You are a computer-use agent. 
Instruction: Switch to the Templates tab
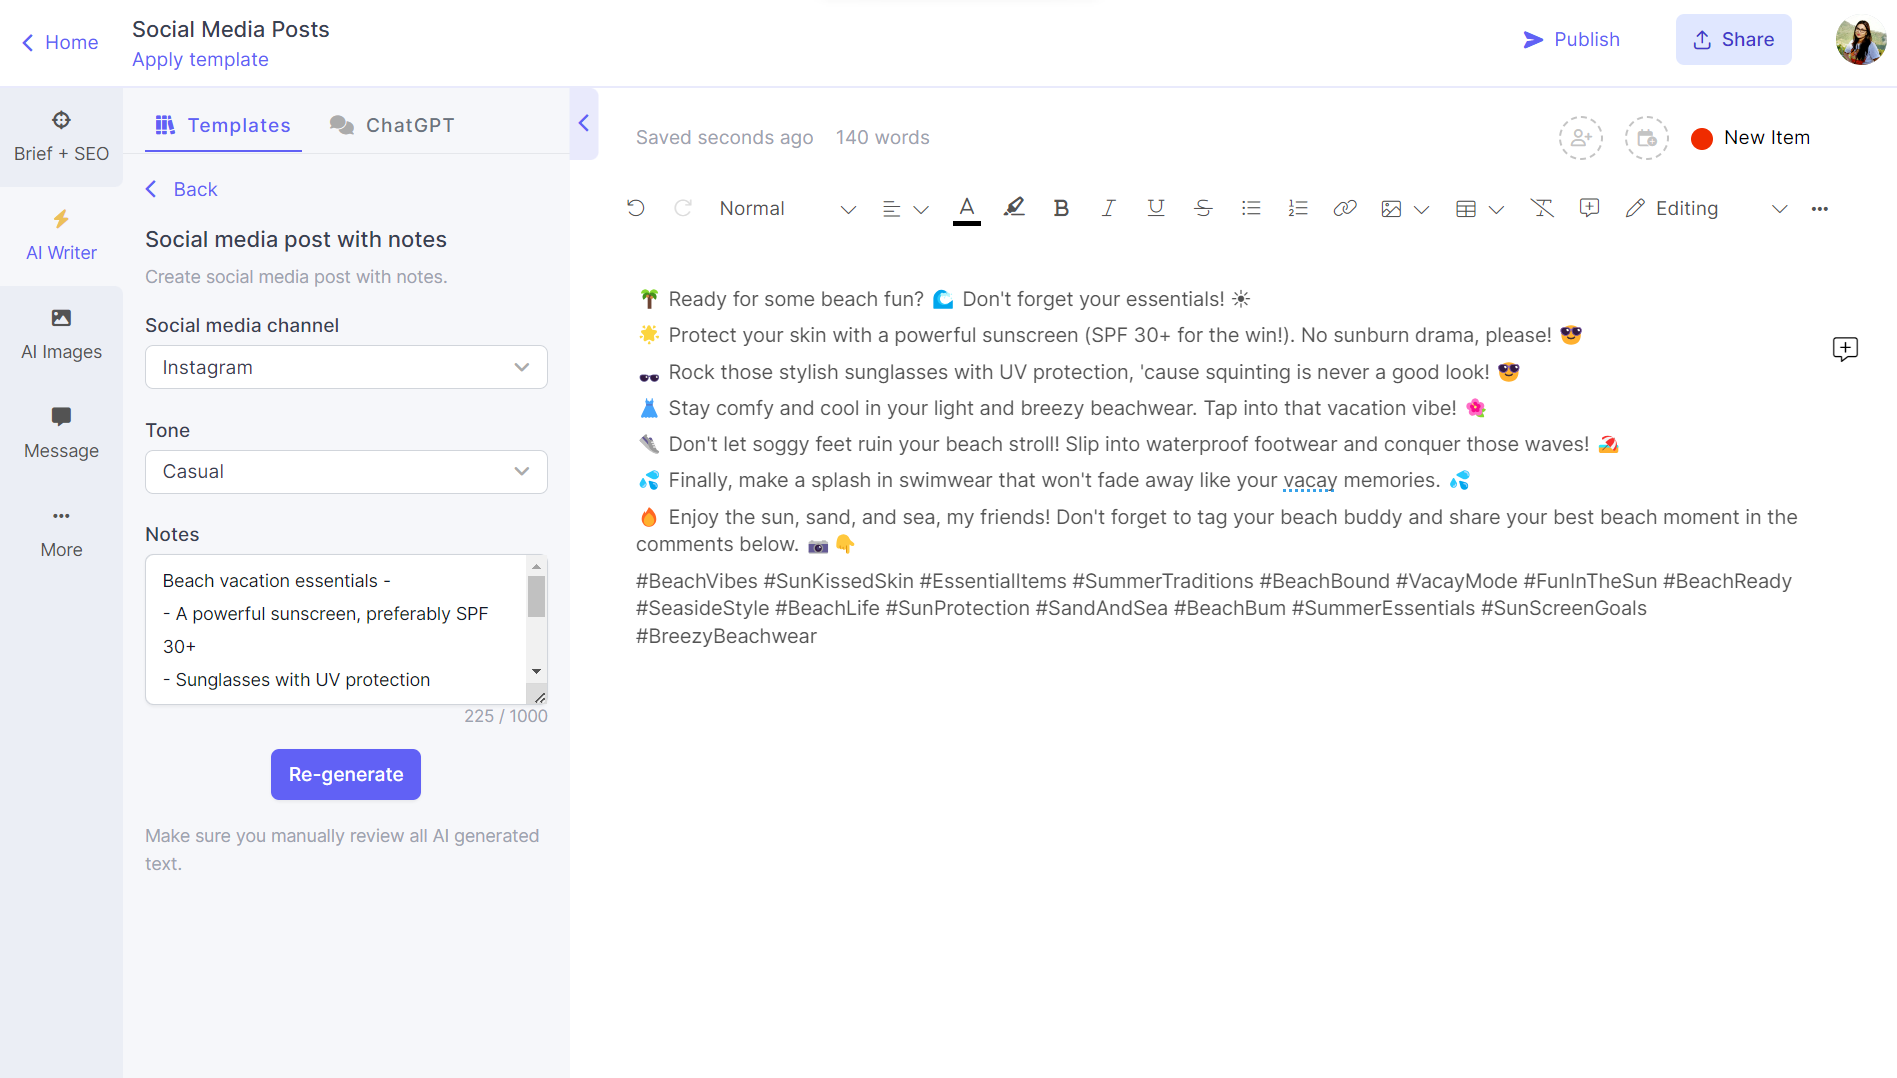coord(223,125)
